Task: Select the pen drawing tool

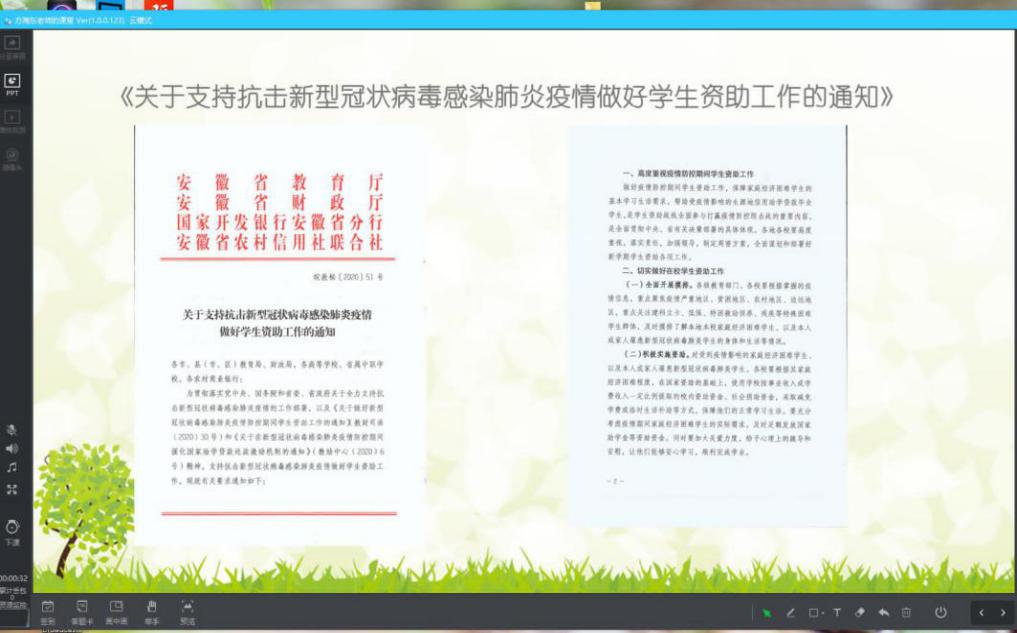Action: click(791, 613)
